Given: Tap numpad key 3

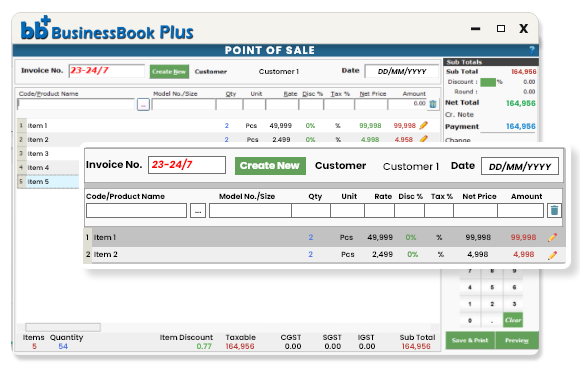Looking at the screenshot, I should click(514, 304).
